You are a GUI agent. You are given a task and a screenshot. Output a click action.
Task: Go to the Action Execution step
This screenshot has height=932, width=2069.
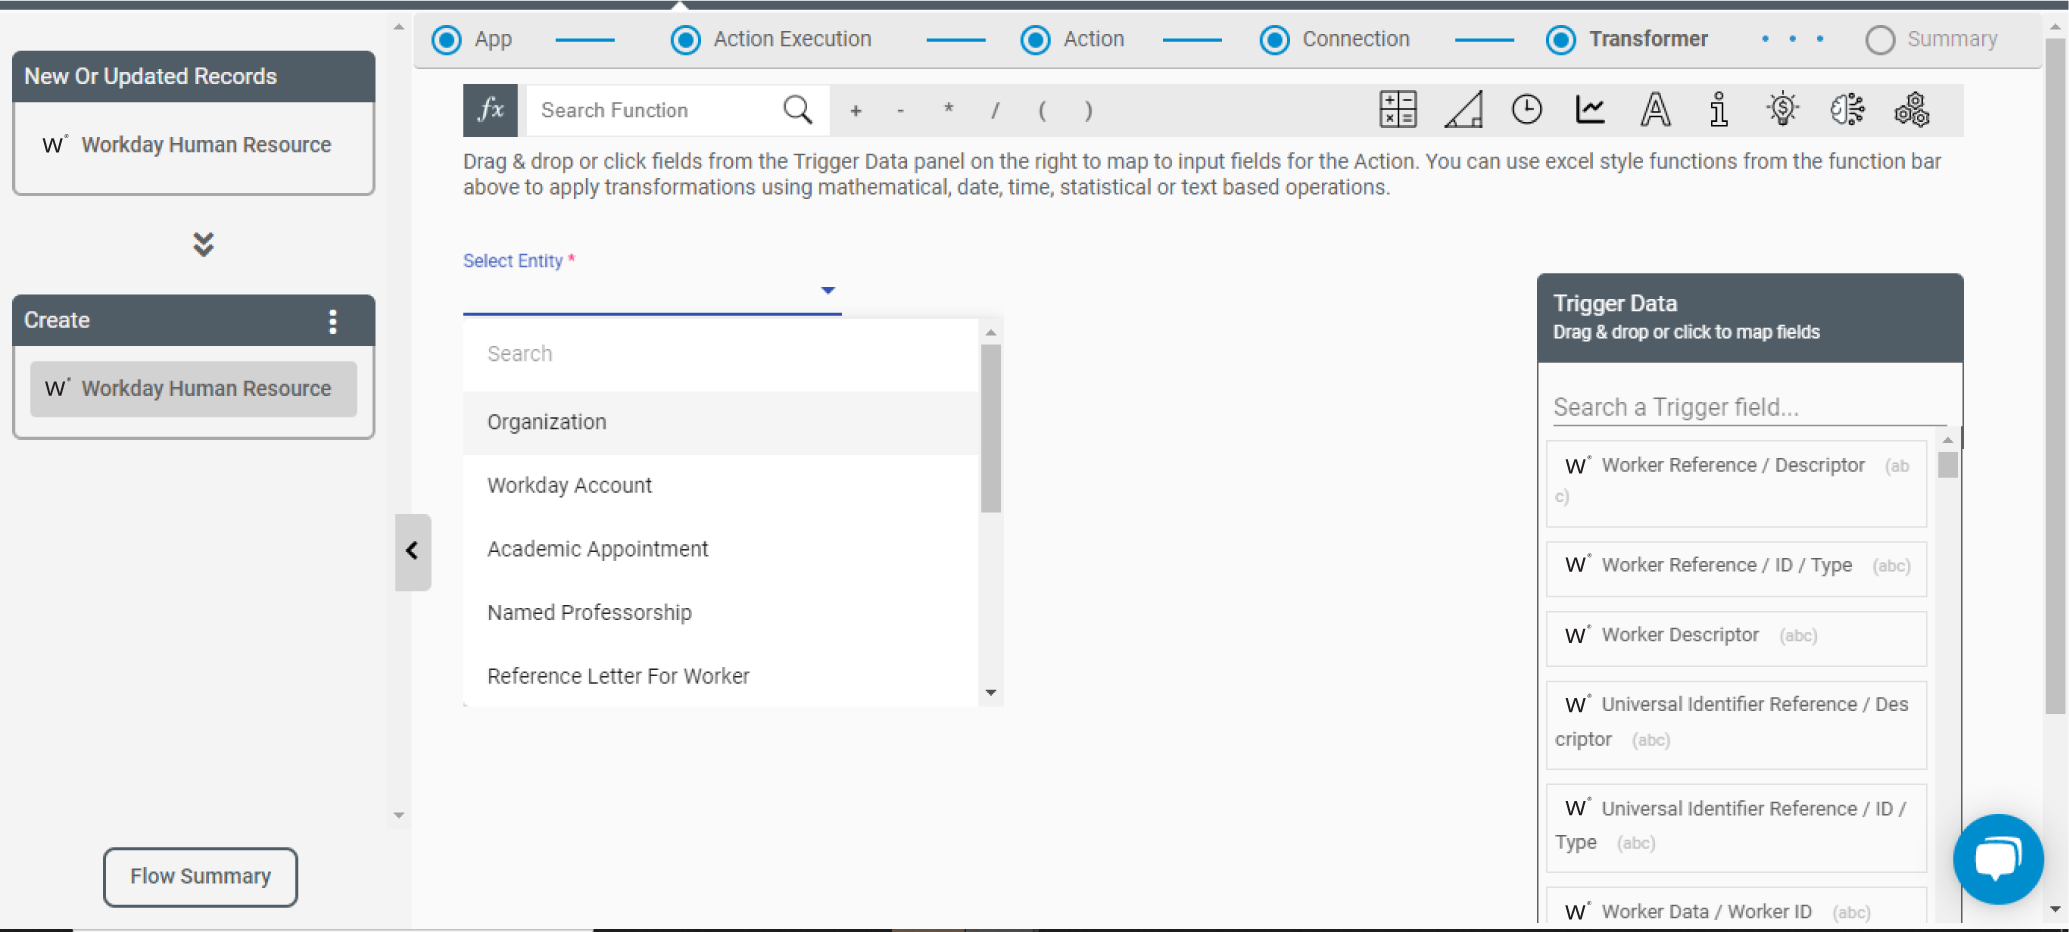[x=771, y=39]
